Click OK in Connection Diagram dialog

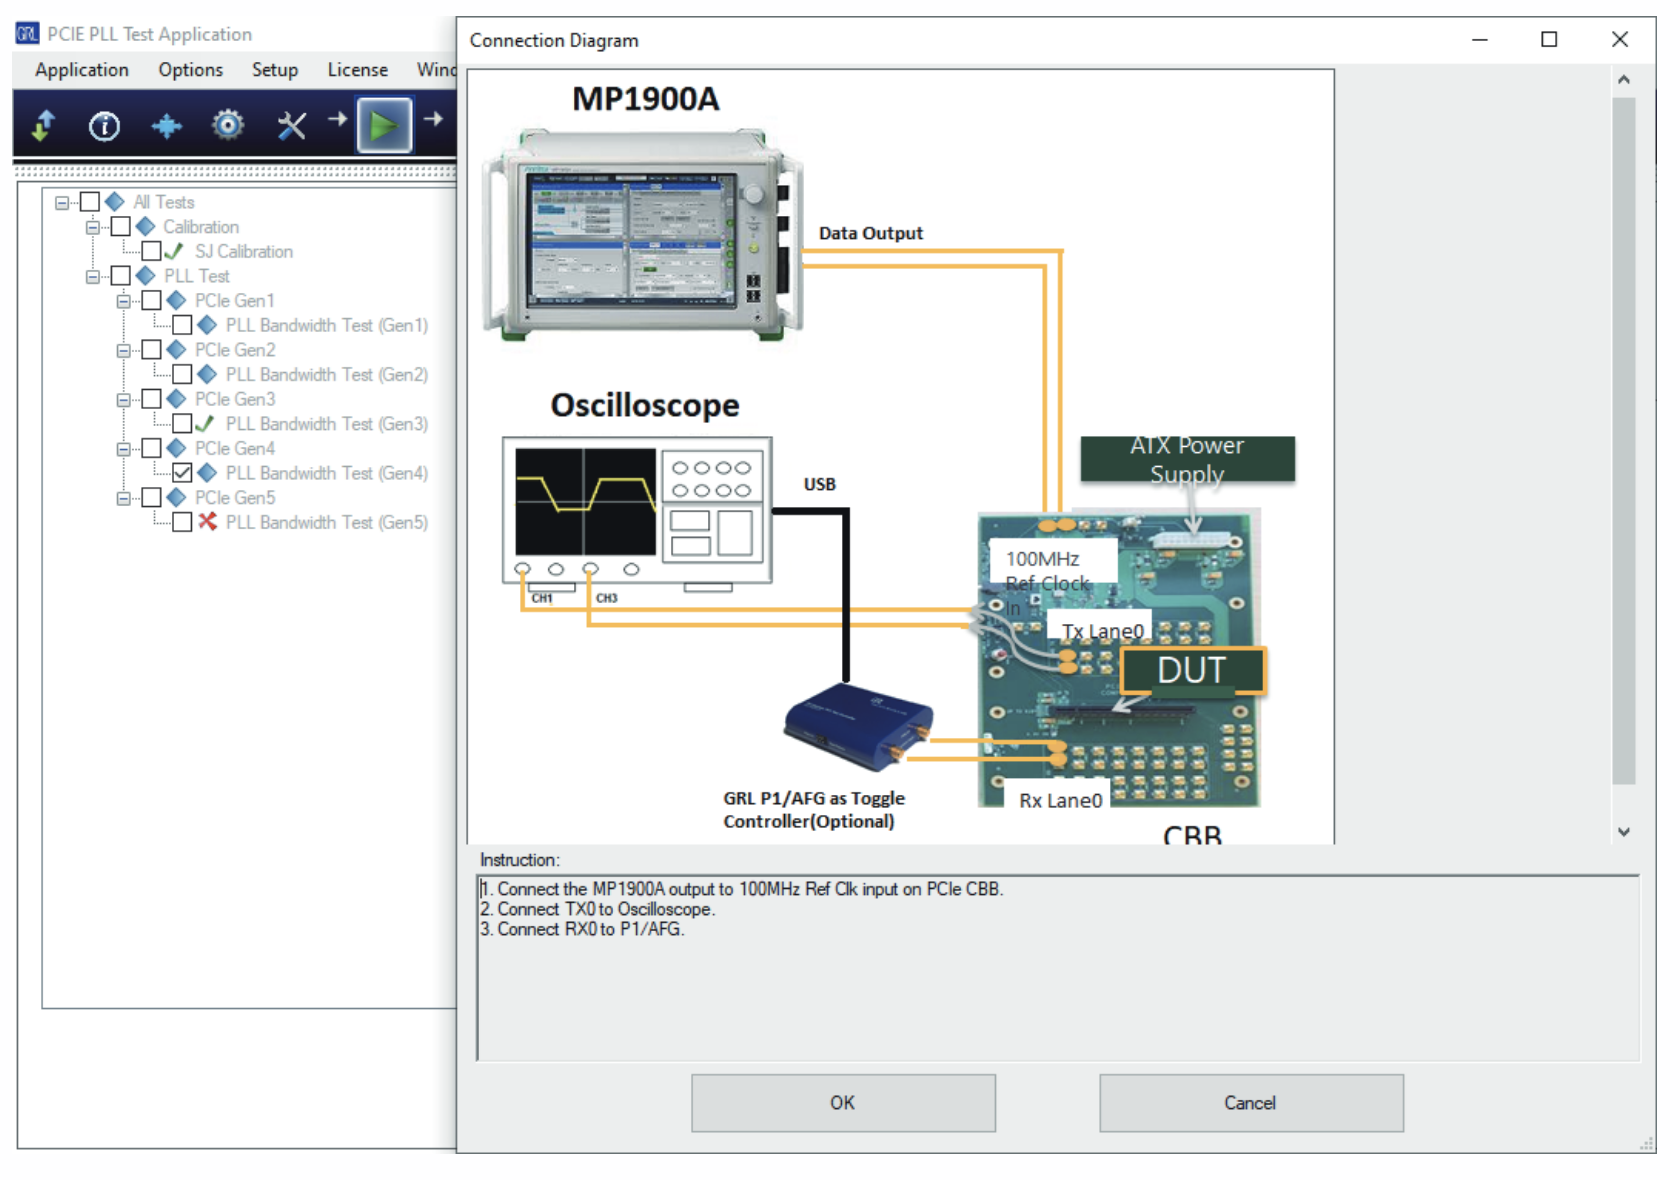[x=842, y=1103]
